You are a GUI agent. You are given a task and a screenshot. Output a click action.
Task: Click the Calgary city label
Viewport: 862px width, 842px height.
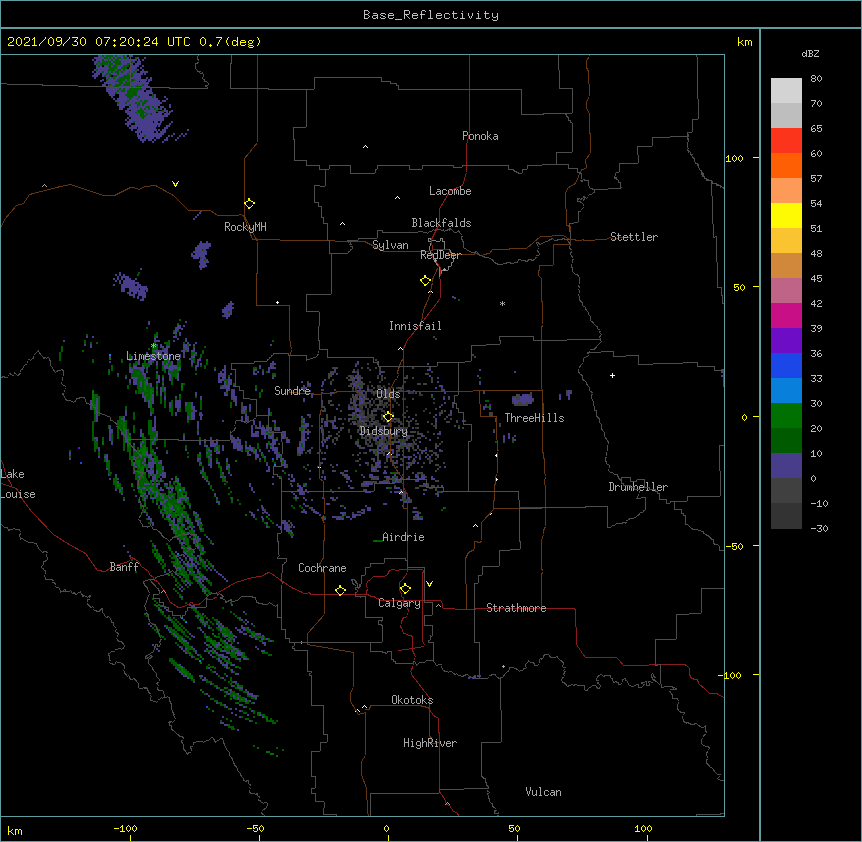[399, 603]
